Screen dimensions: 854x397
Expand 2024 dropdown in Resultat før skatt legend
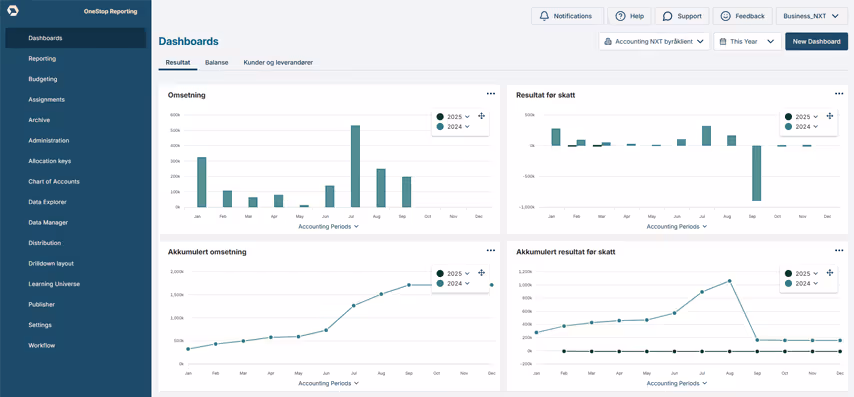[x=815, y=126]
